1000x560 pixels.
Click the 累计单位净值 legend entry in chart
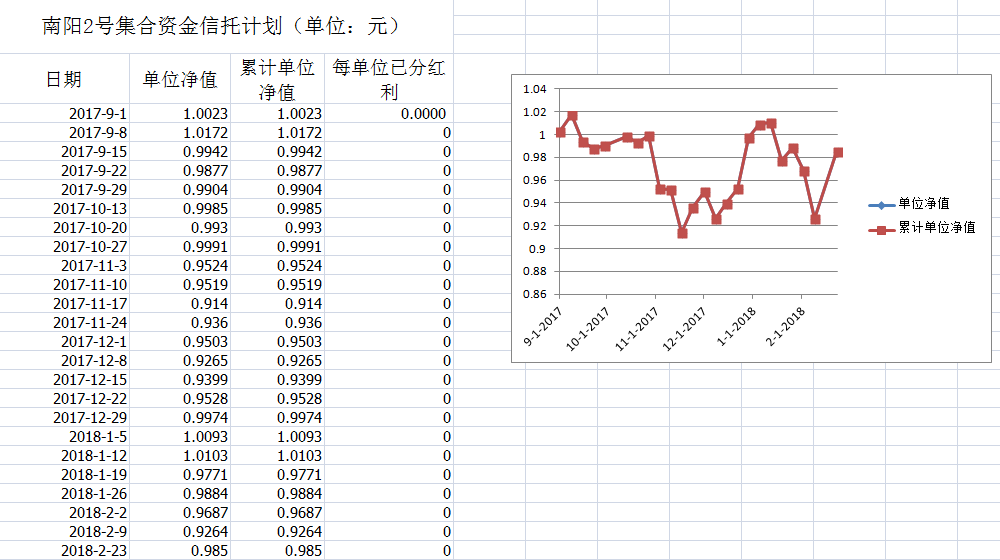tap(935, 228)
